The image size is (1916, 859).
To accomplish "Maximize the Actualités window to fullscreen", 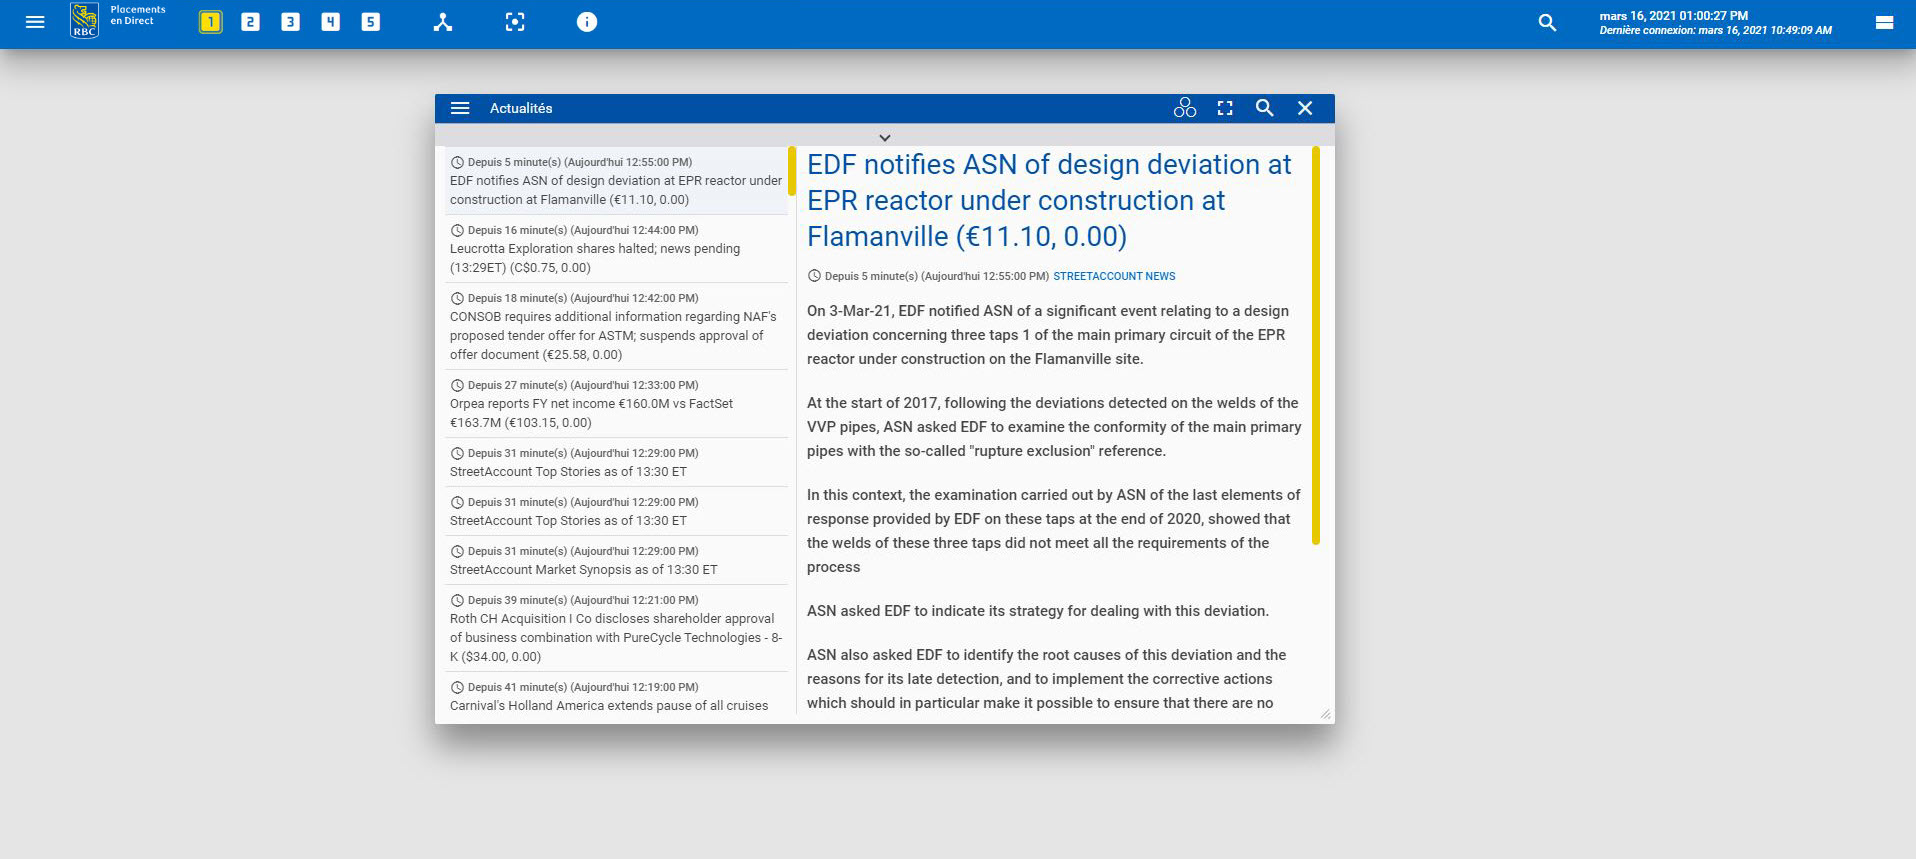I will [1225, 108].
